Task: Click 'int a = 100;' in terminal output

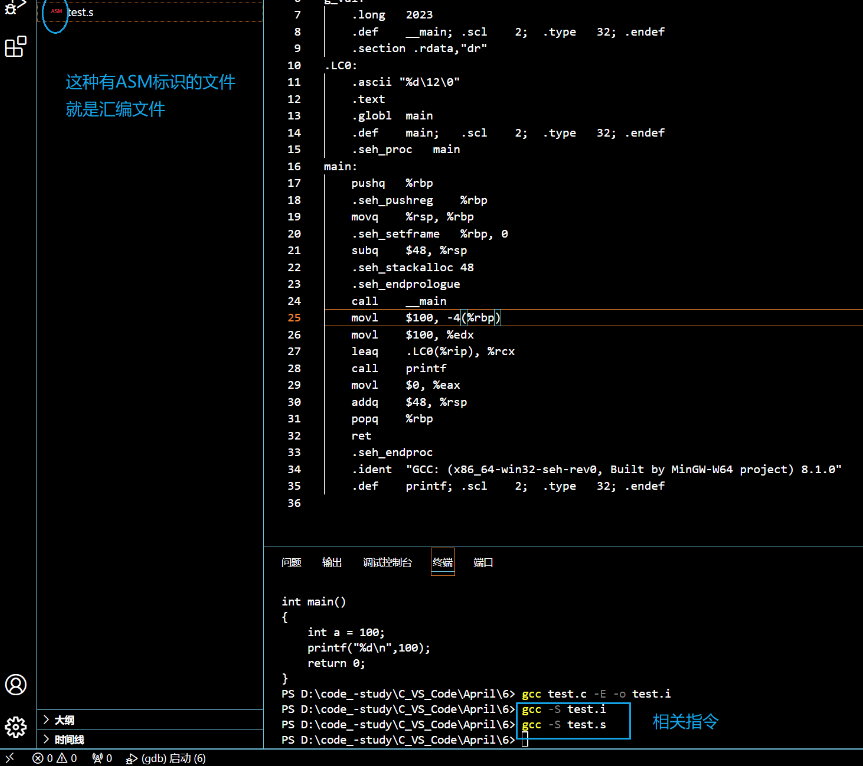Action: pyautogui.click(x=346, y=632)
